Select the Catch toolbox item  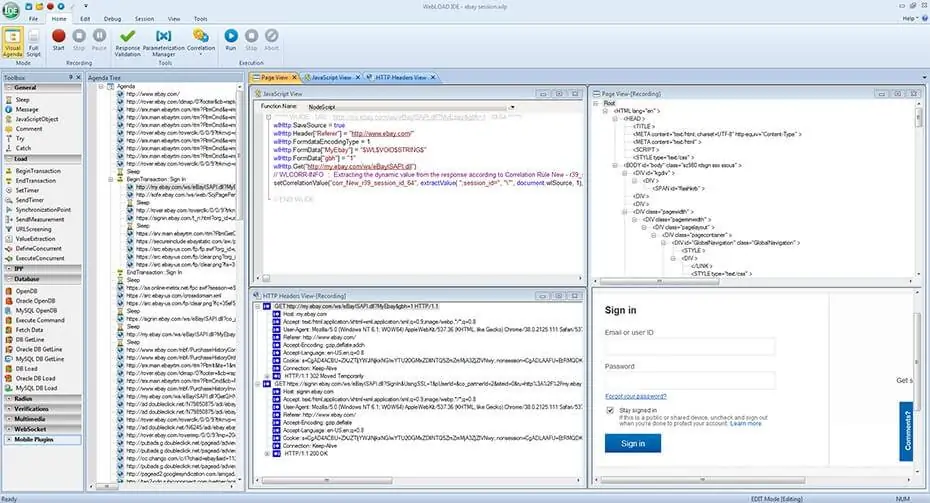23,148
